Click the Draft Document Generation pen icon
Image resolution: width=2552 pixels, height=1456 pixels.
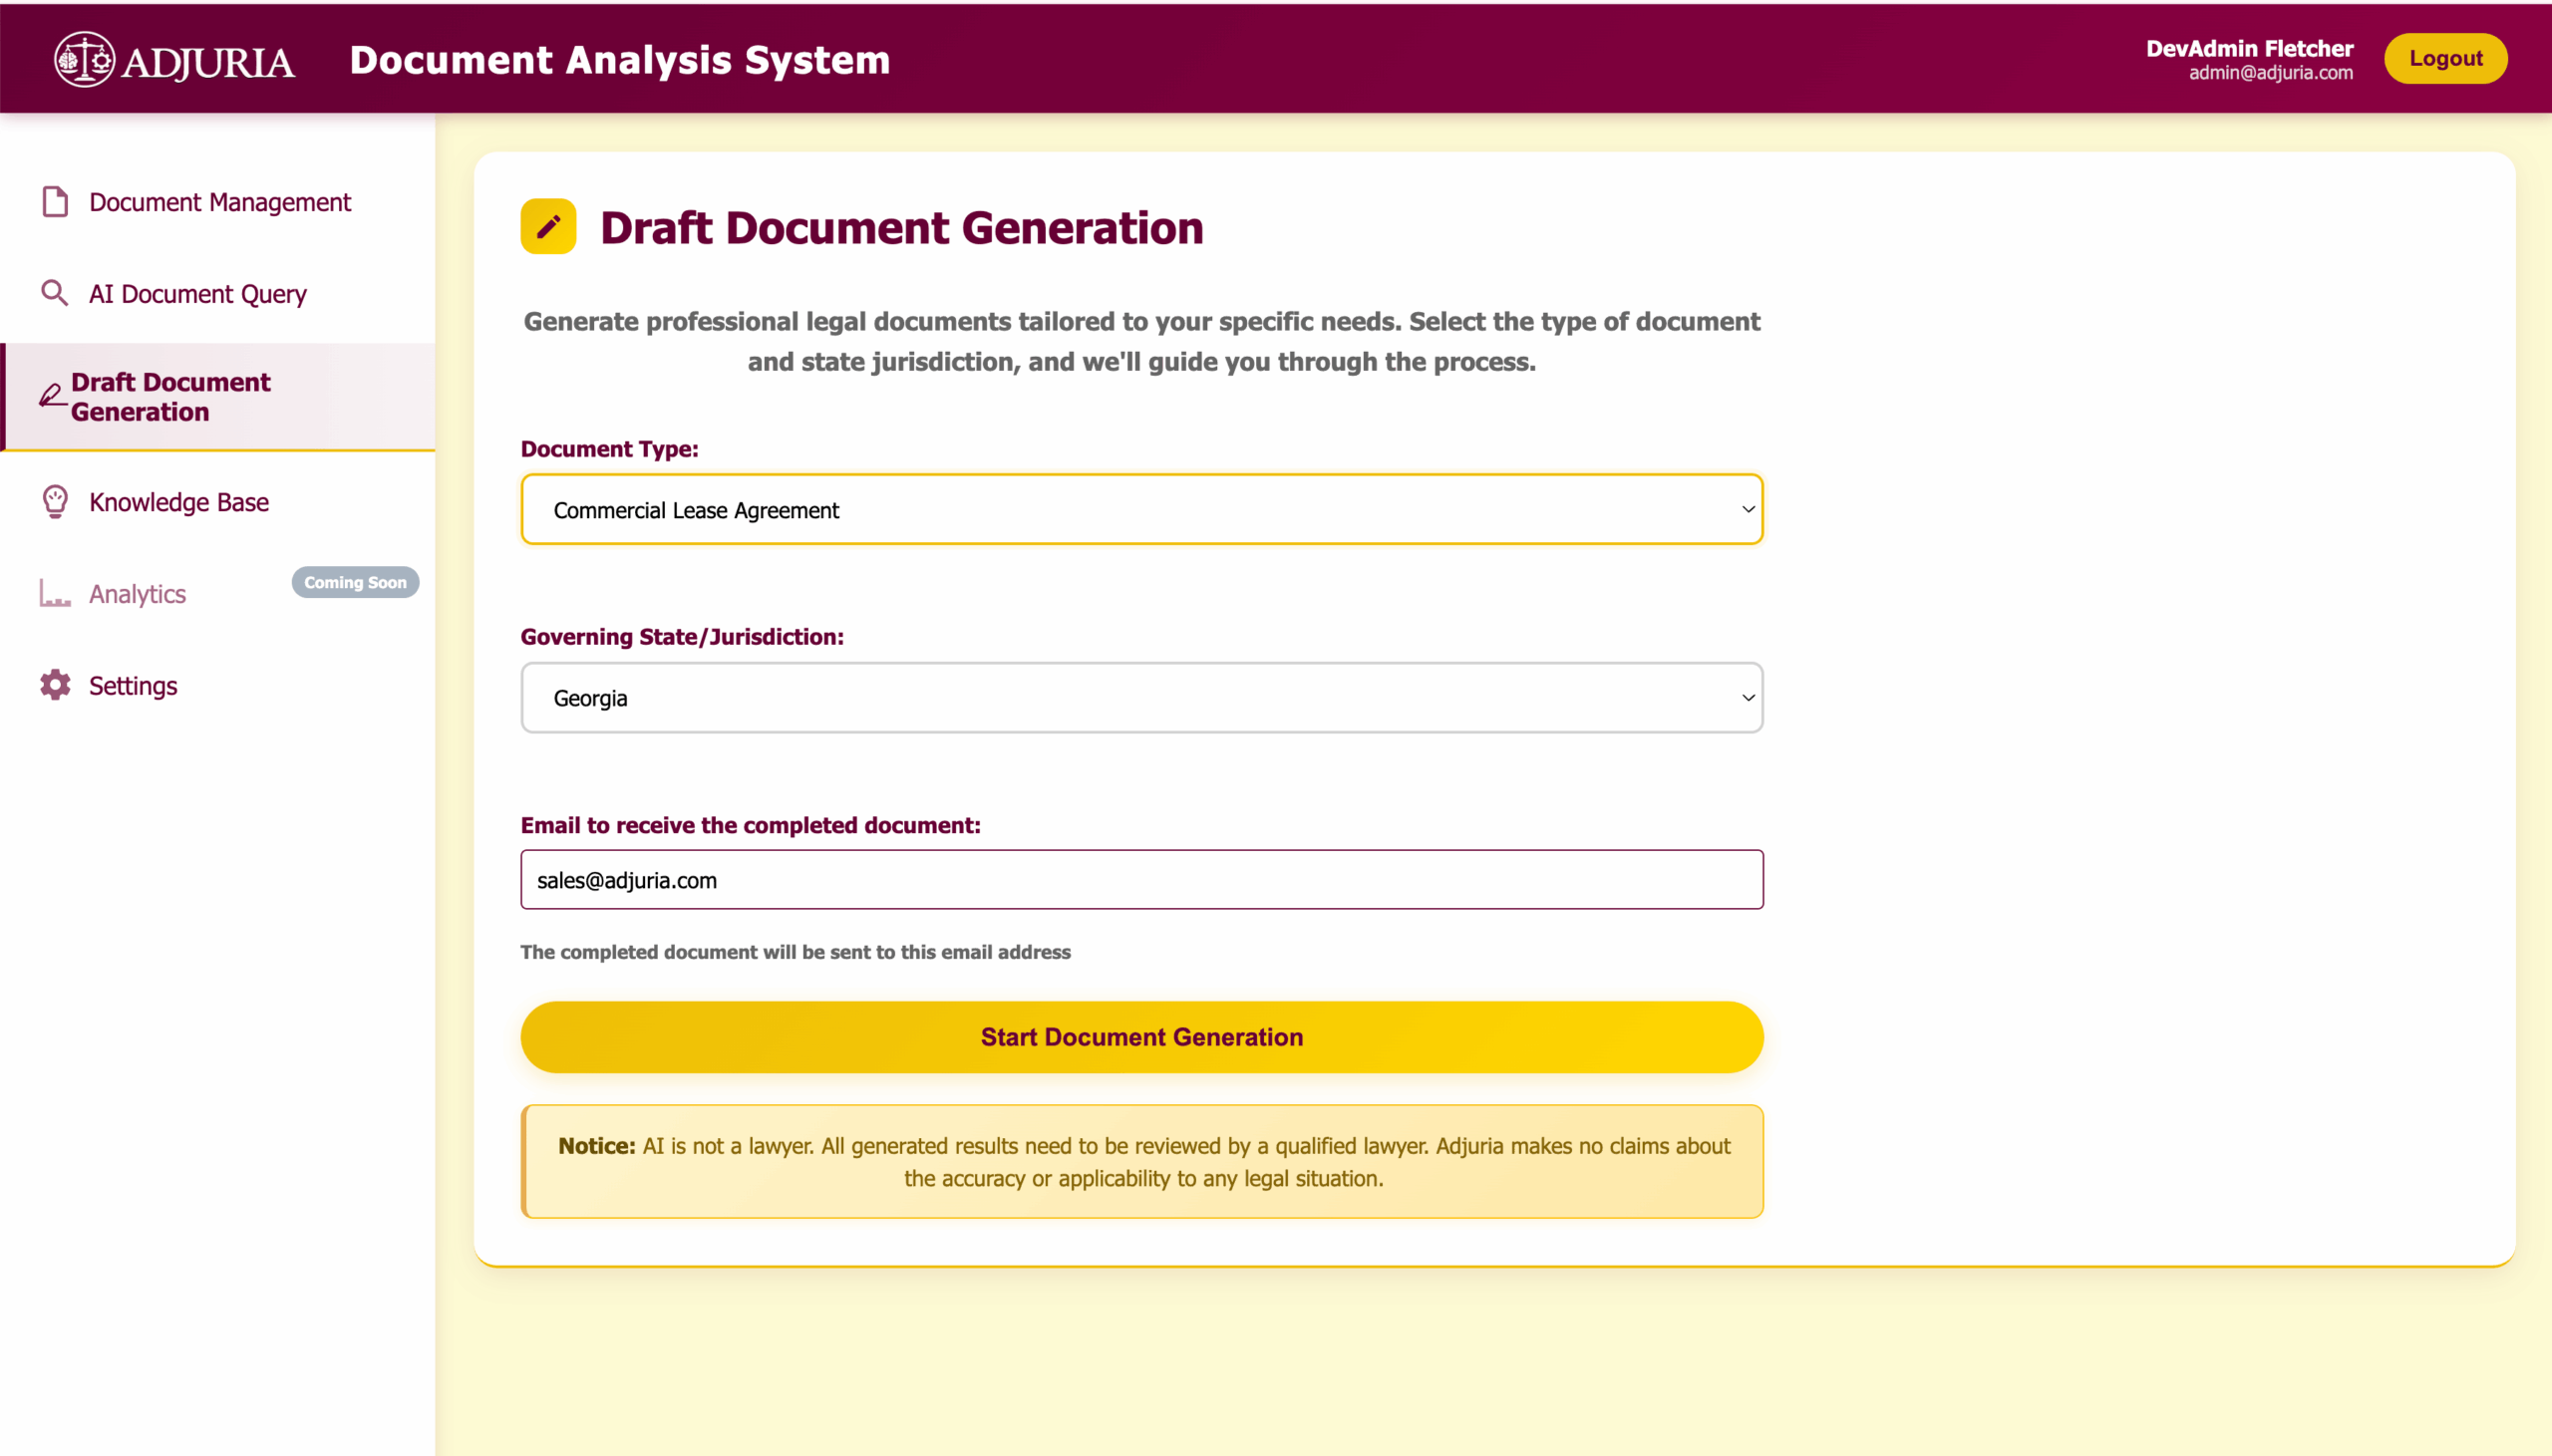coord(52,396)
